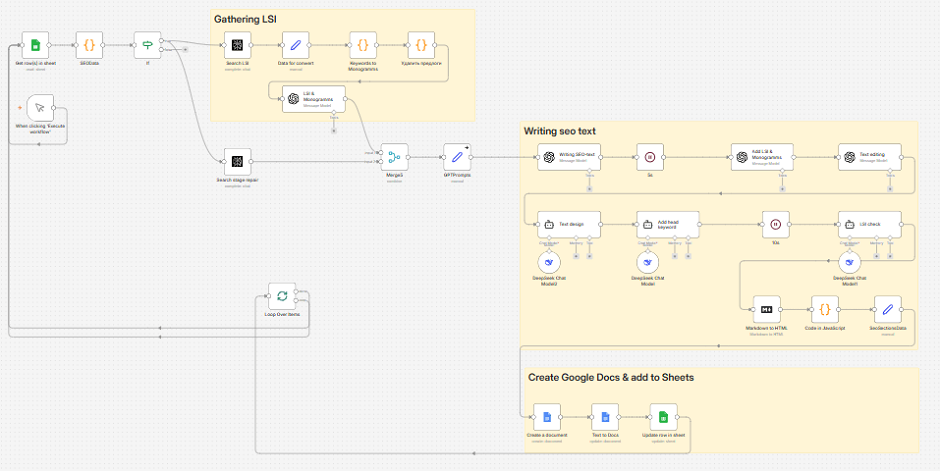Select the 'Code in JavaScript' node

click(825, 309)
